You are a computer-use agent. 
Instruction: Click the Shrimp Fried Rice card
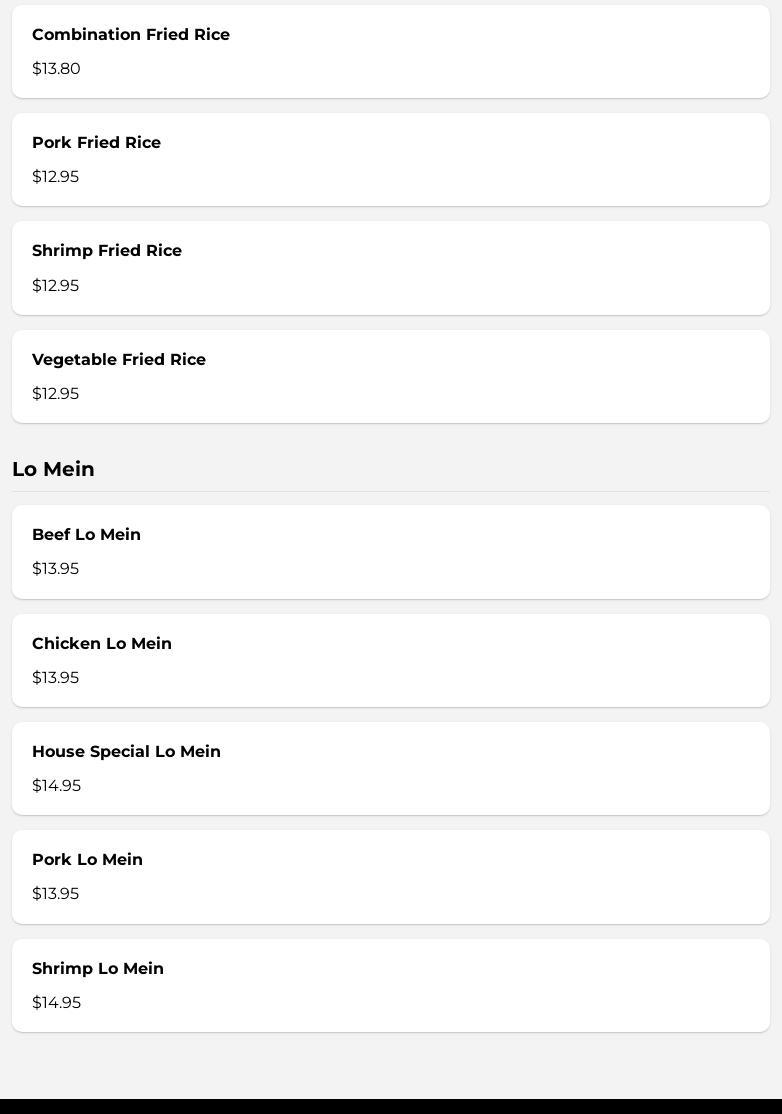click(x=390, y=268)
